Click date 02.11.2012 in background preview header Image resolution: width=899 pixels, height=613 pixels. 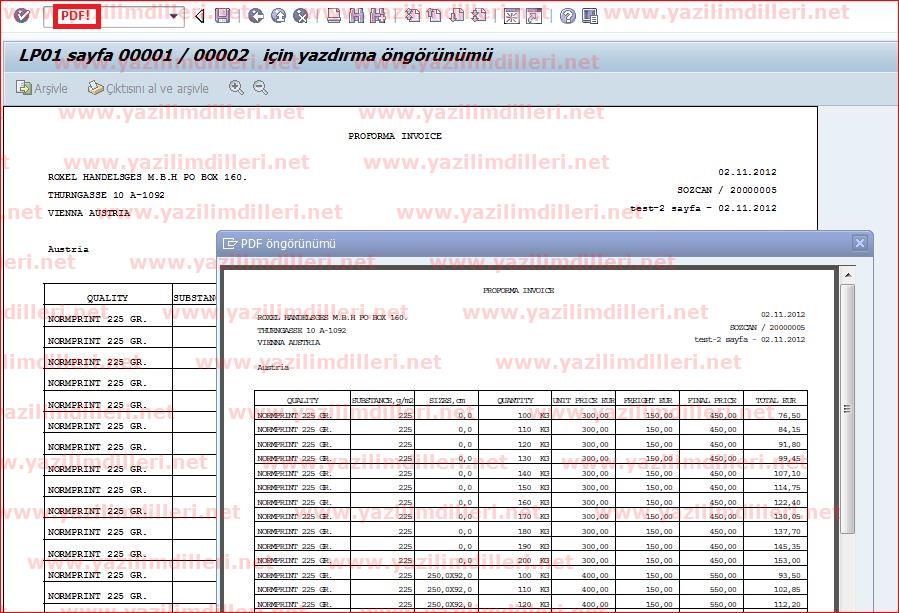click(747, 172)
